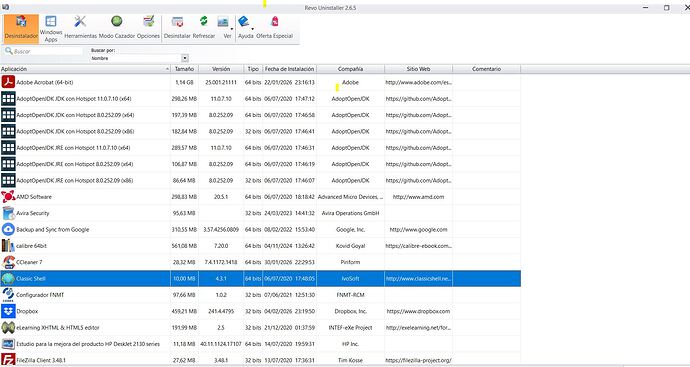Click the Avira Security name text
This screenshot has width=690, height=367.
pyautogui.click(x=33, y=213)
